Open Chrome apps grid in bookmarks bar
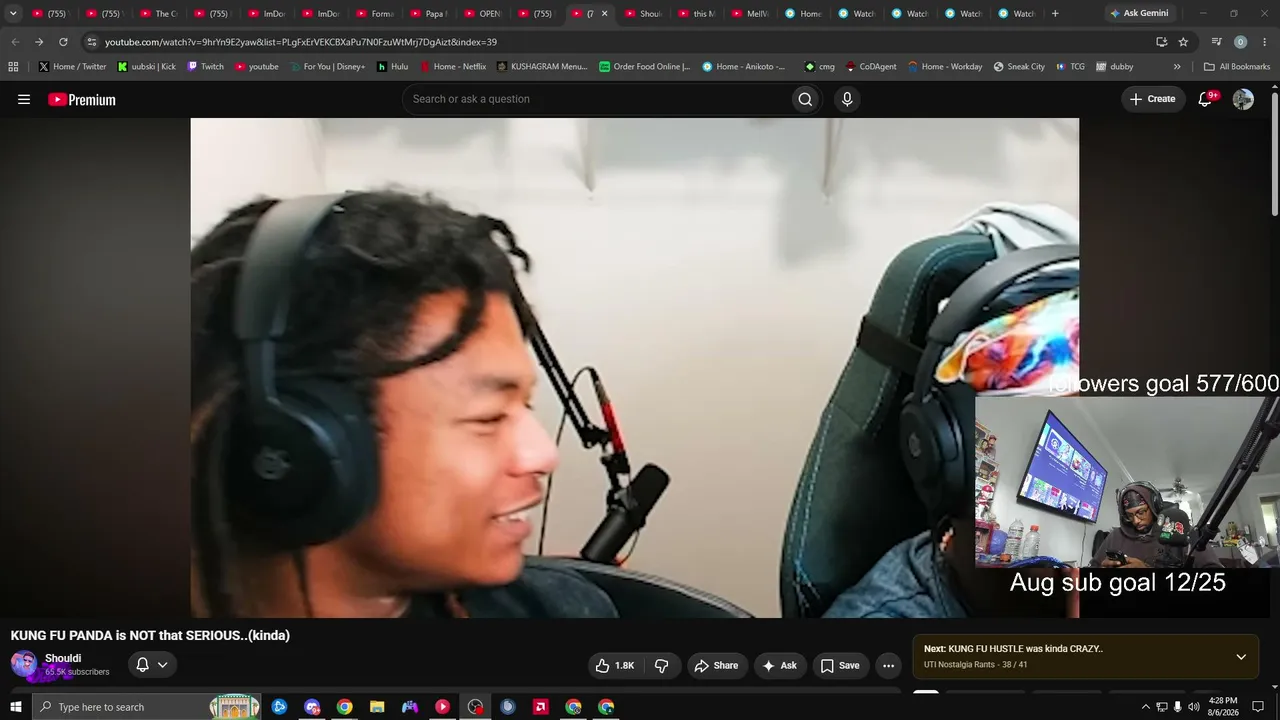1280x720 pixels. [x=13, y=67]
